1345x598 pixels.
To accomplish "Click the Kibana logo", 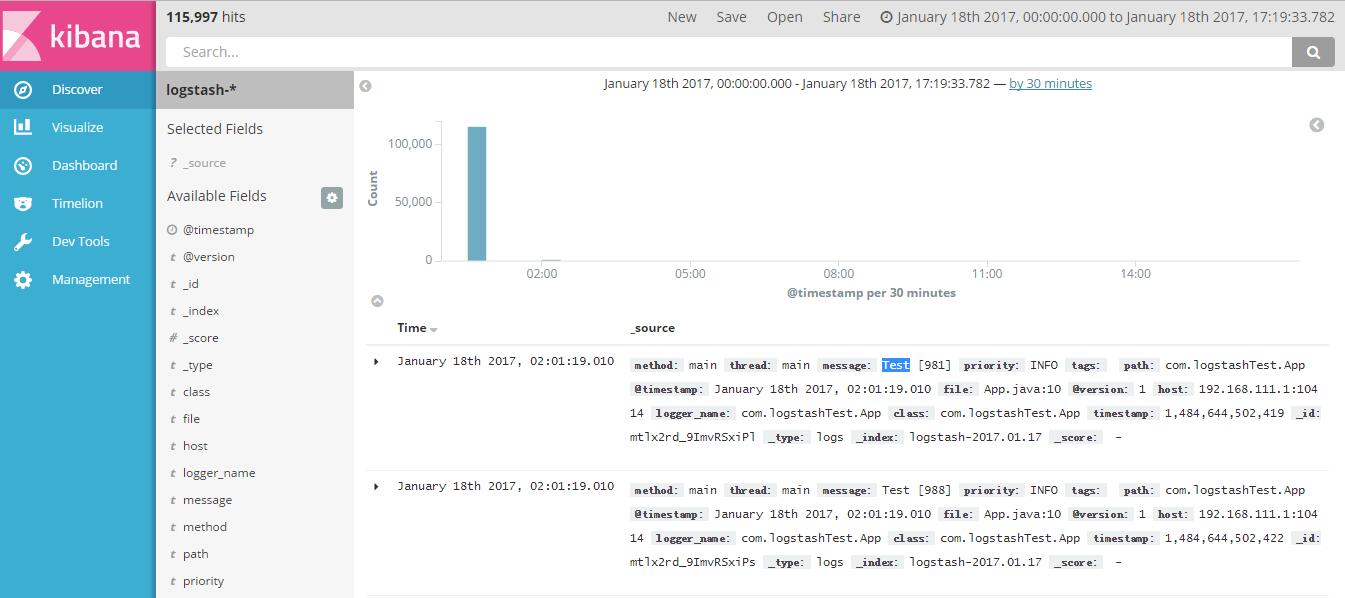I will (x=75, y=35).
